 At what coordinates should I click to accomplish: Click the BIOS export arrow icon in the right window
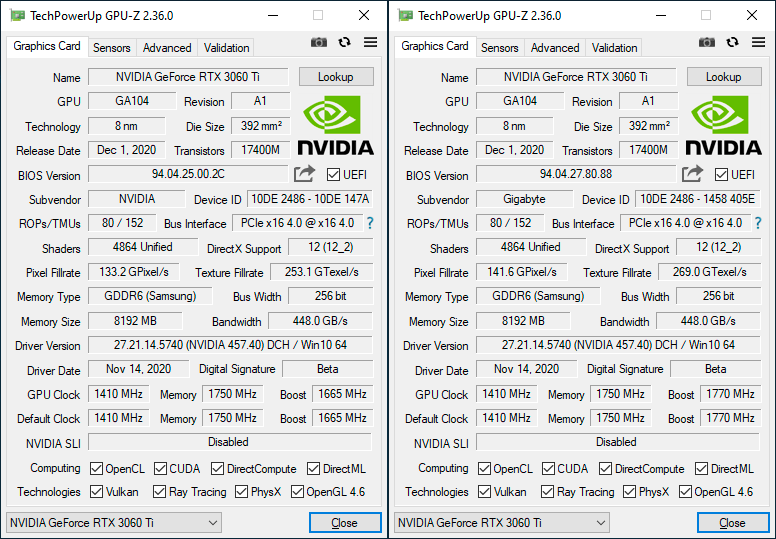click(x=692, y=174)
